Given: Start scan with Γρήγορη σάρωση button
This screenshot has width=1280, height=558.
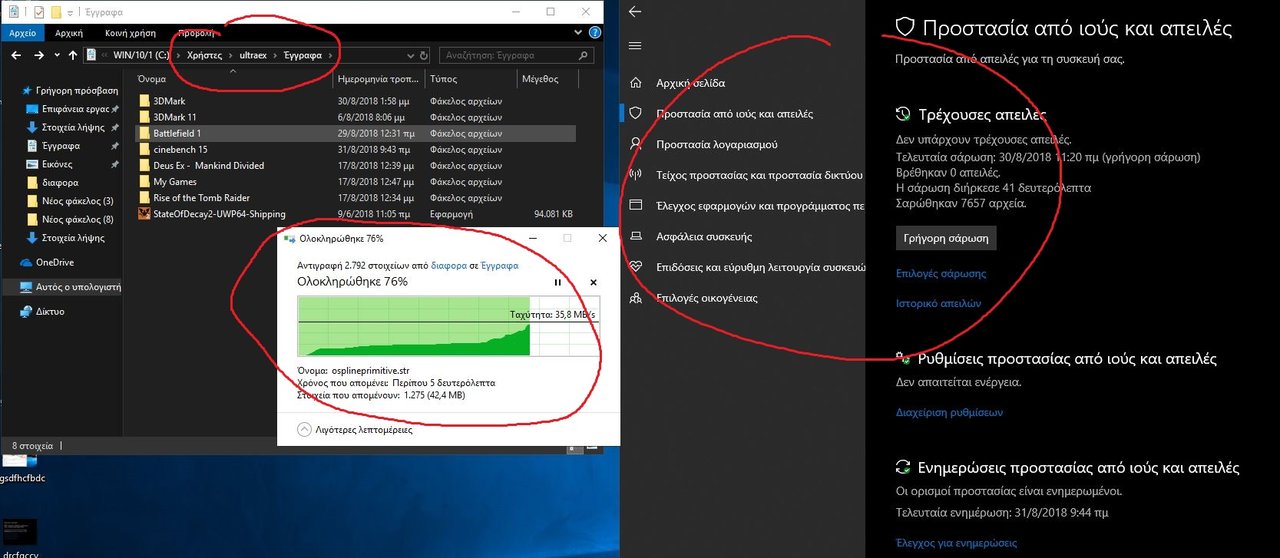Looking at the screenshot, I should (x=946, y=239).
